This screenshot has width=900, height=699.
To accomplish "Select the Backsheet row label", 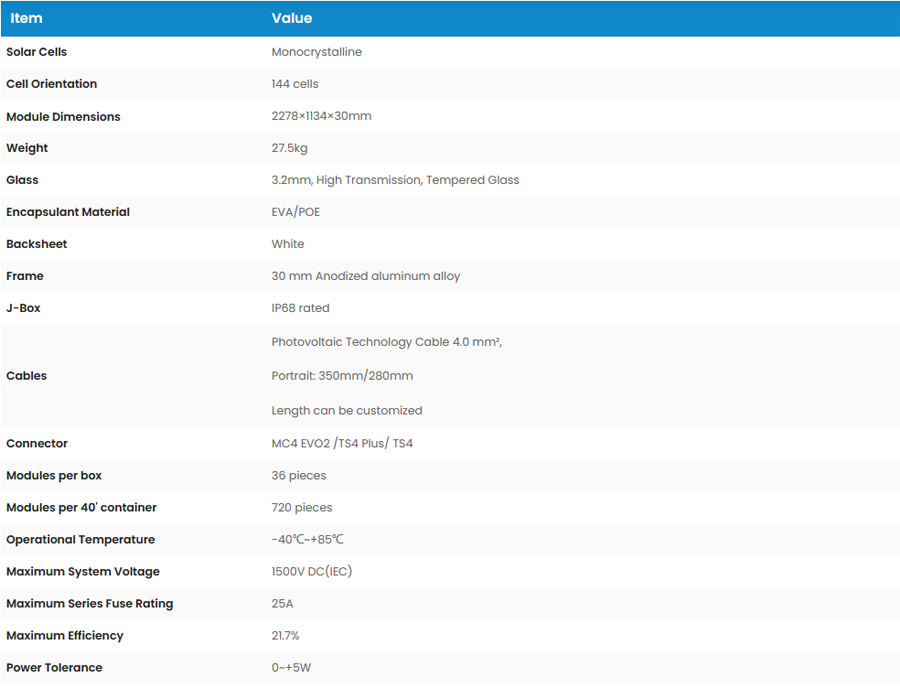I will pyautogui.click(x=37, y=244).
